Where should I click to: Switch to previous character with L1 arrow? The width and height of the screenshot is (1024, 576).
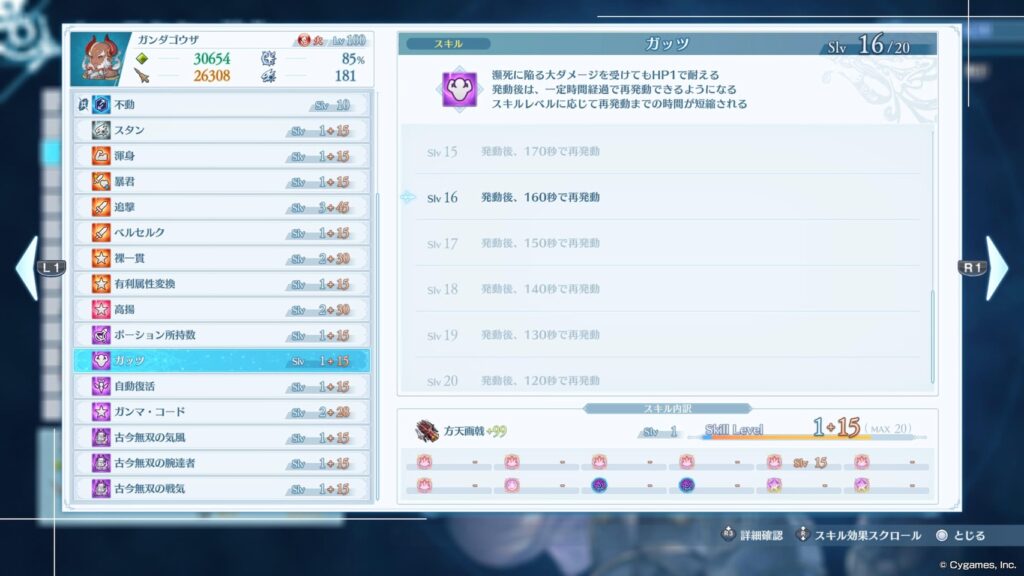28,268
